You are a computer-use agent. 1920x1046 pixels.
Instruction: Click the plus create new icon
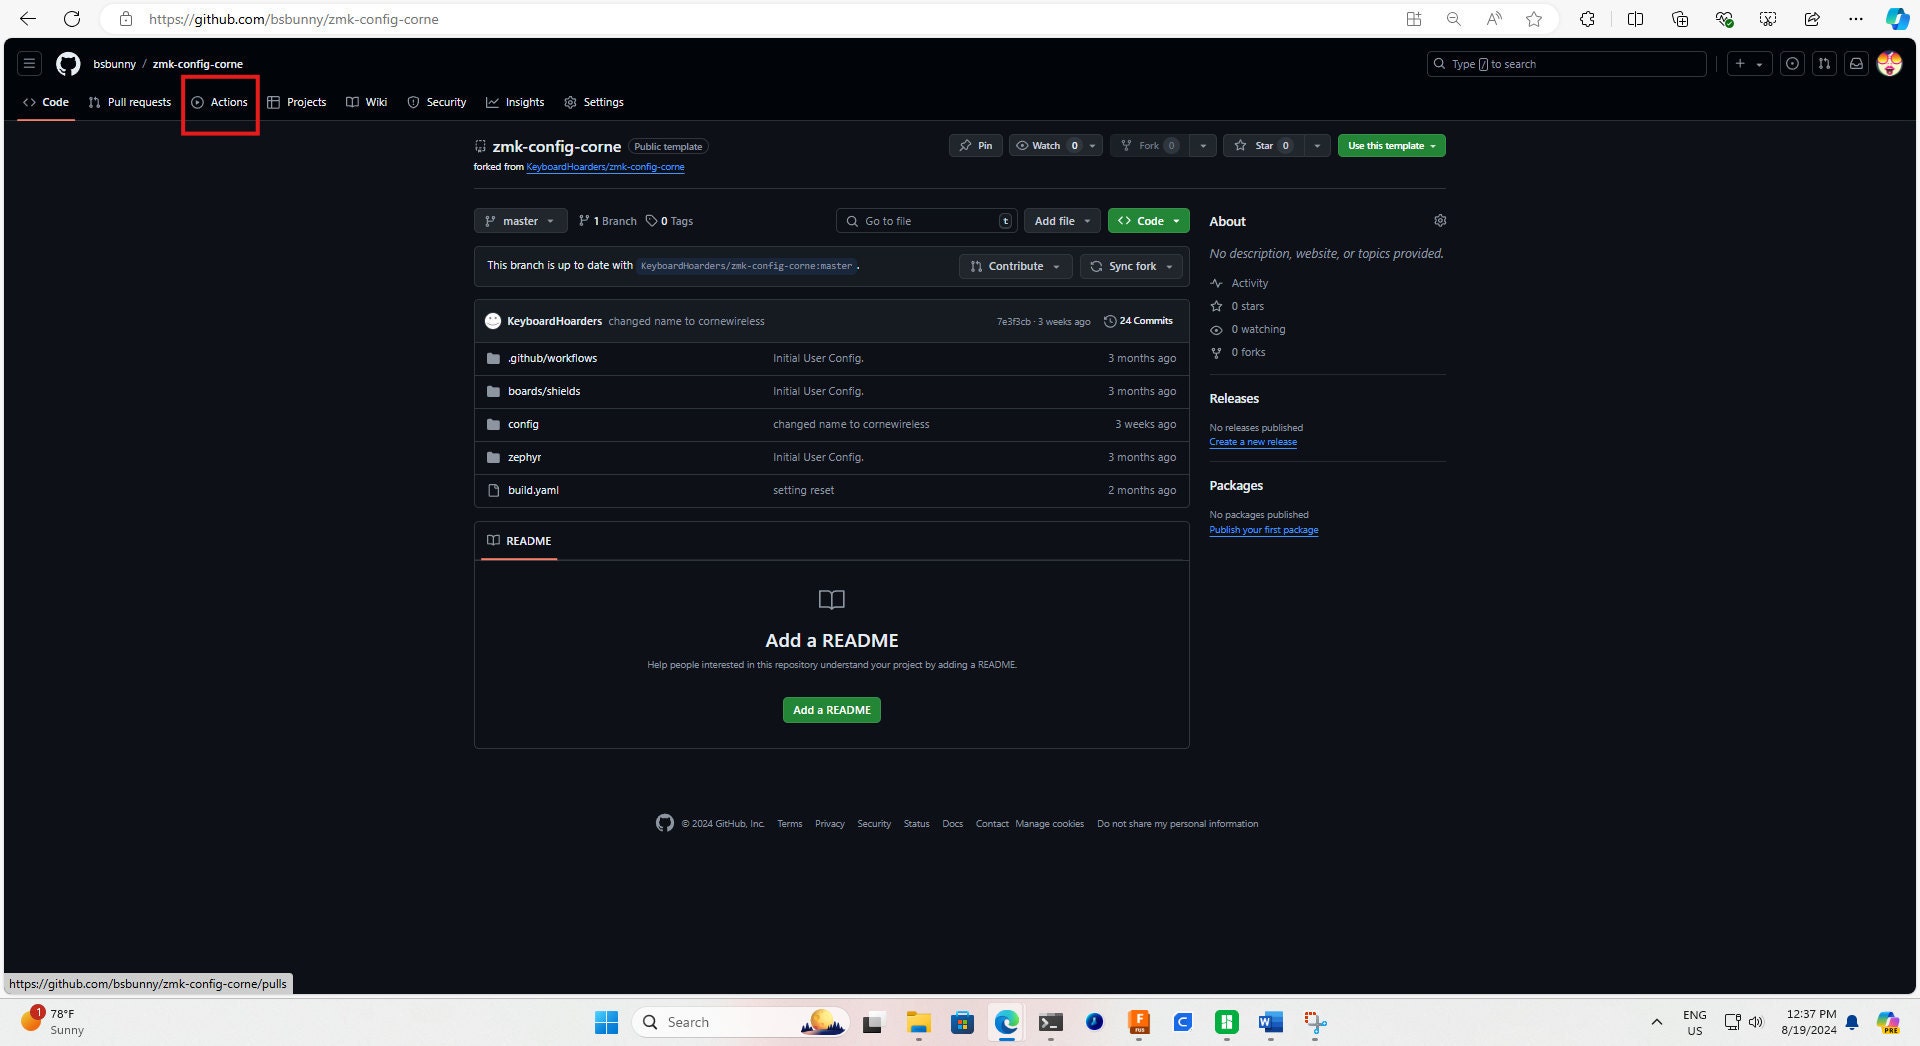click(x=1749, y=64)
